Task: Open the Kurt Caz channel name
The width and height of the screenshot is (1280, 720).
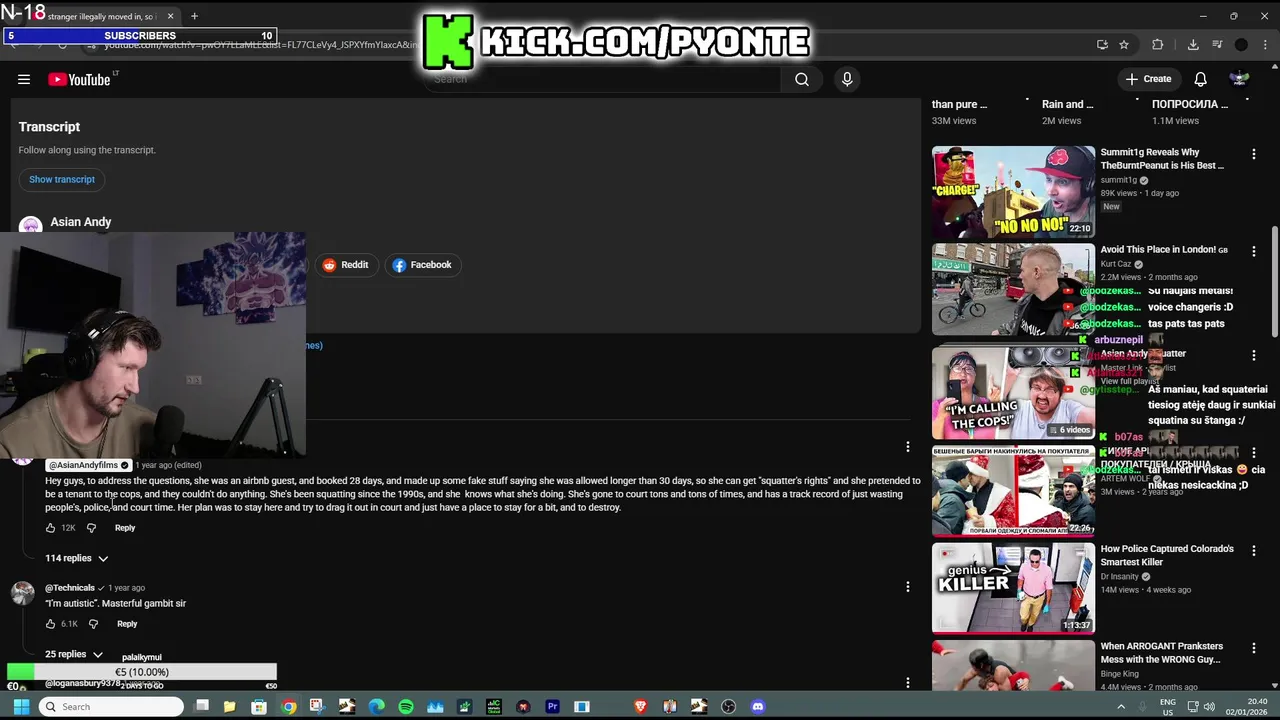Action: click(x=1116, y=264)
